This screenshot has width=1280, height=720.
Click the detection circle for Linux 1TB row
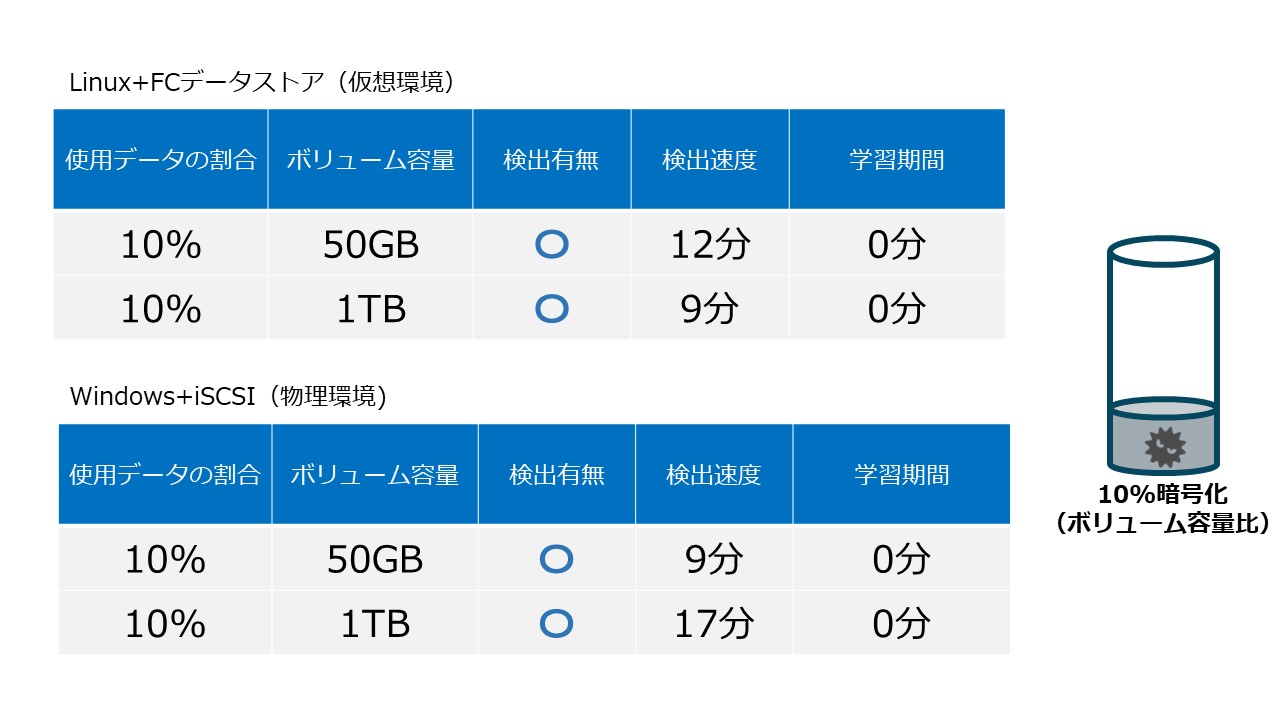(x=552, y=308)
